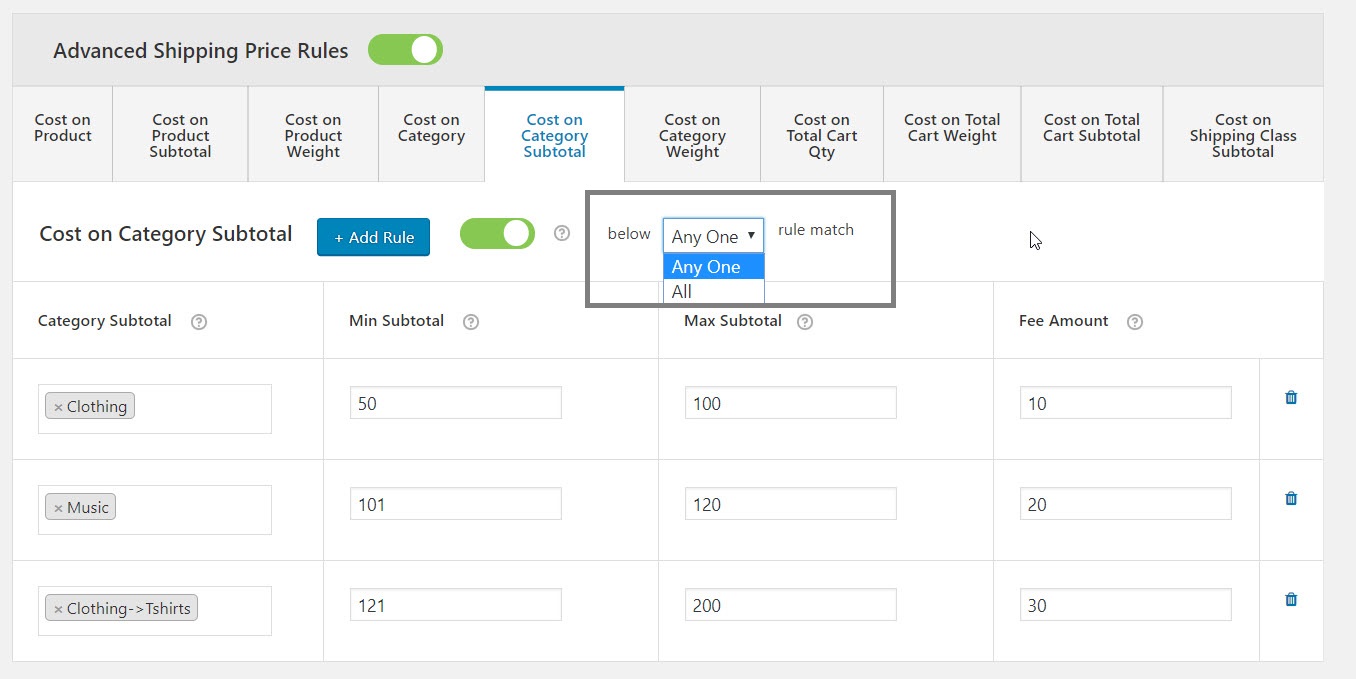The height and width of the screenshot is (679, 1356).
Task: Select All in the rule match dropdown
Action: click(681, 291)
